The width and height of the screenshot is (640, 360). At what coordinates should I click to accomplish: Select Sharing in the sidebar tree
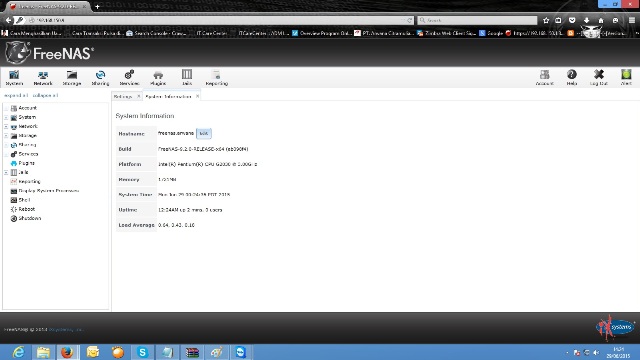(x=27, y=145)
